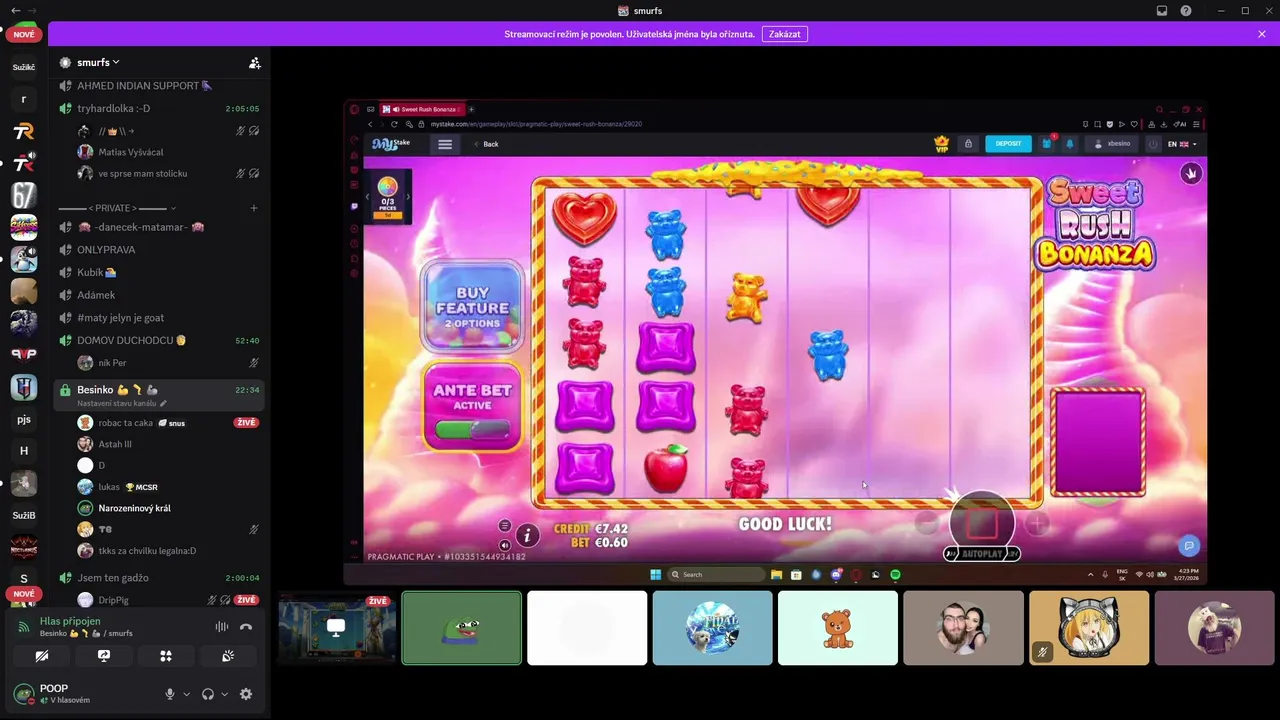Deafen with headphones icon
The width and height of the screenshot is (1280, 720).
tap(208, 694)
